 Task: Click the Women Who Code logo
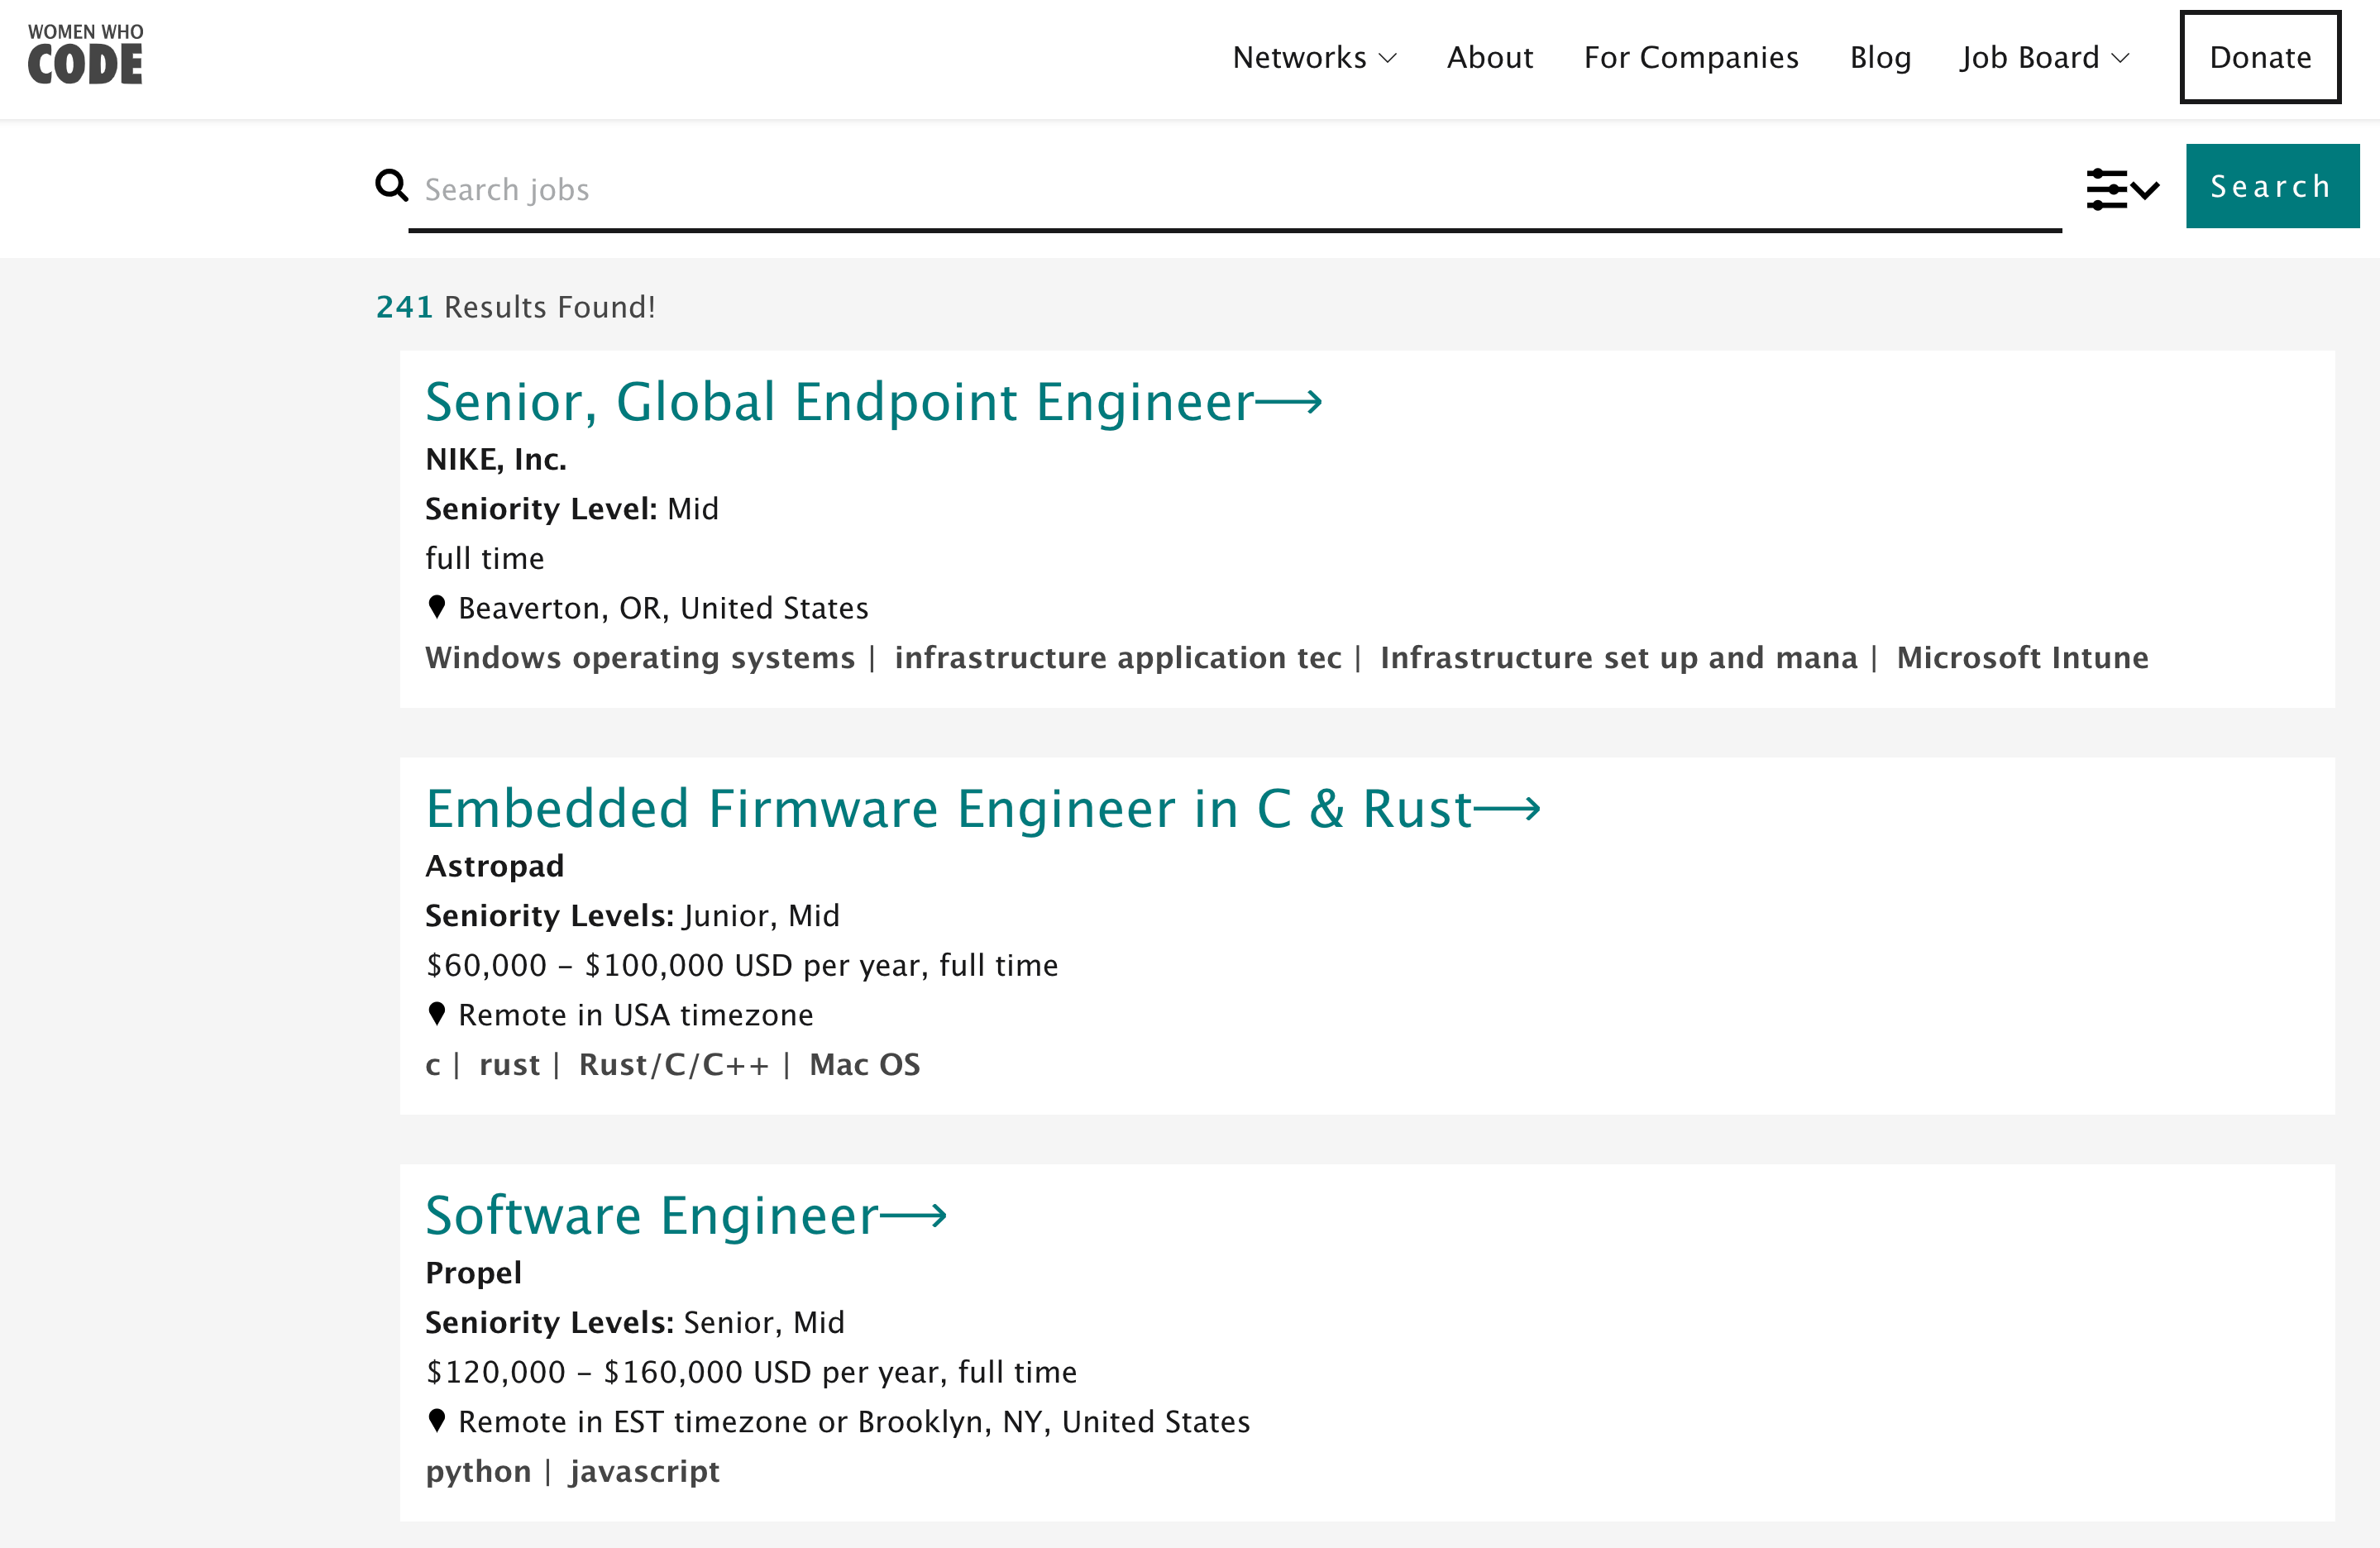[x=85, y=55]
